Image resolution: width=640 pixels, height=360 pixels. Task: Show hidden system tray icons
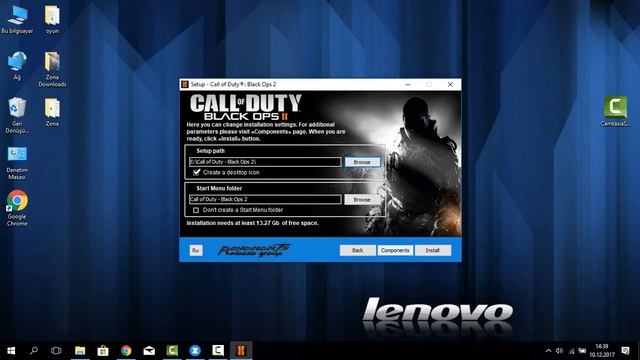tap(548, 351)
